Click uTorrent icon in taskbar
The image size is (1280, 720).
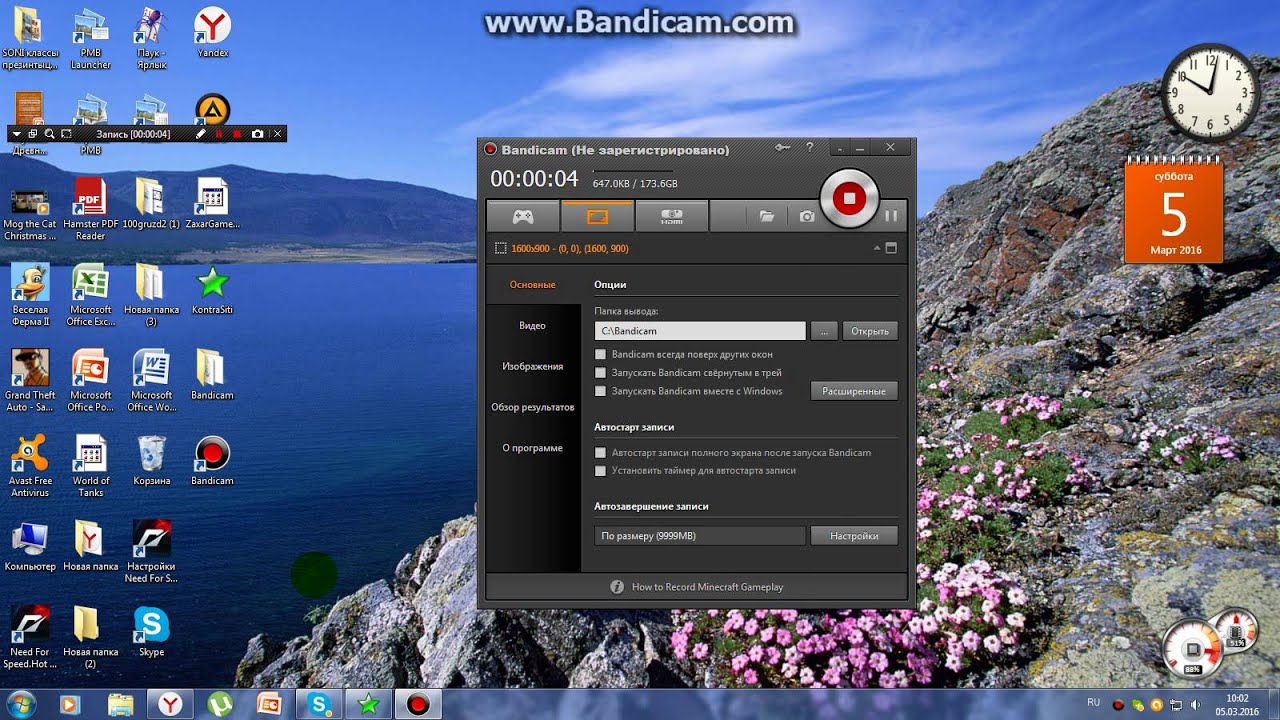click(220, 704)
